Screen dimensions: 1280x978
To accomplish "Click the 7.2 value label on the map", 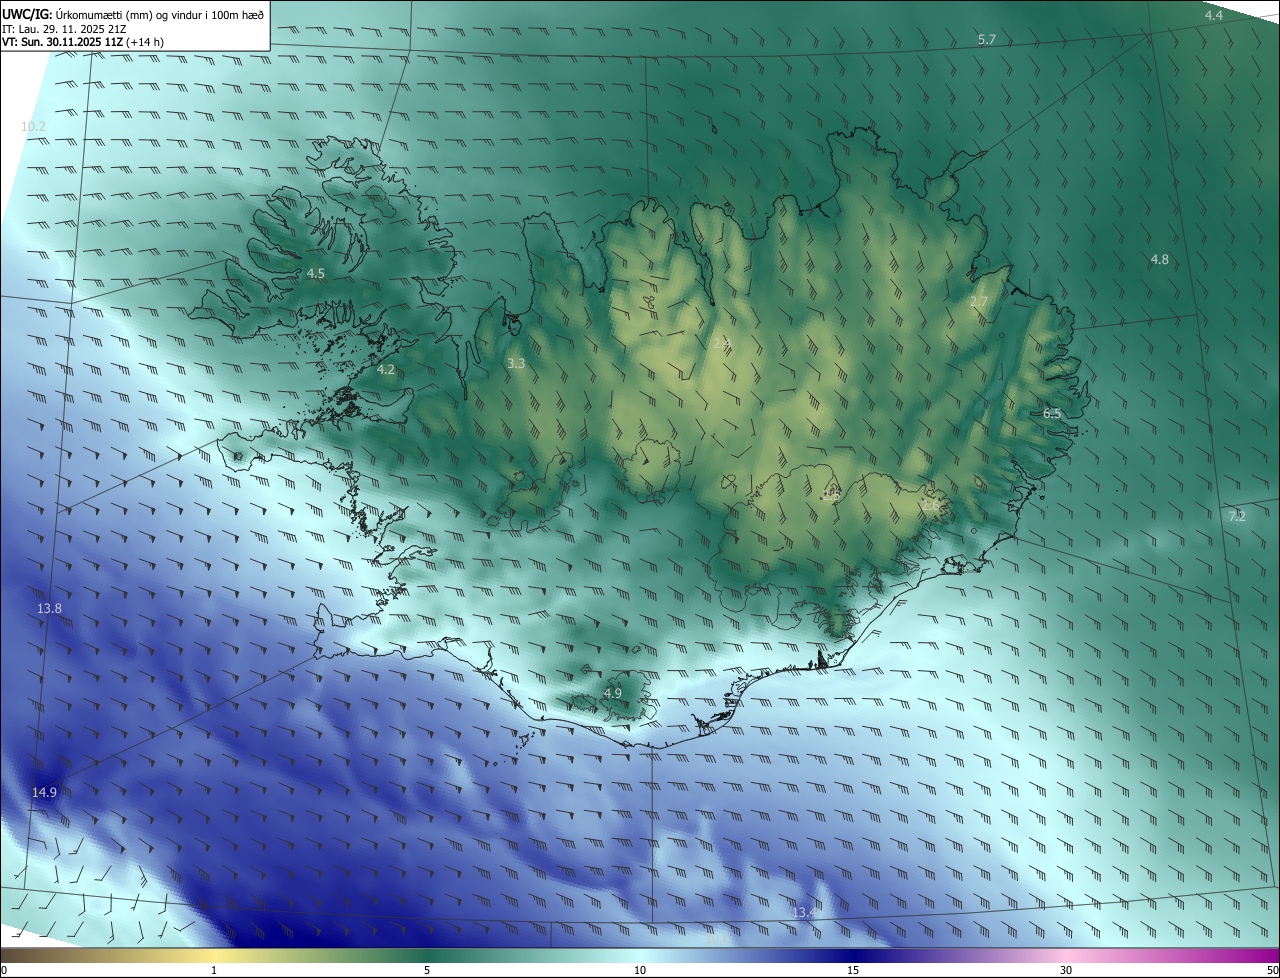I will pyautogui.click(x=1237, y=516).
